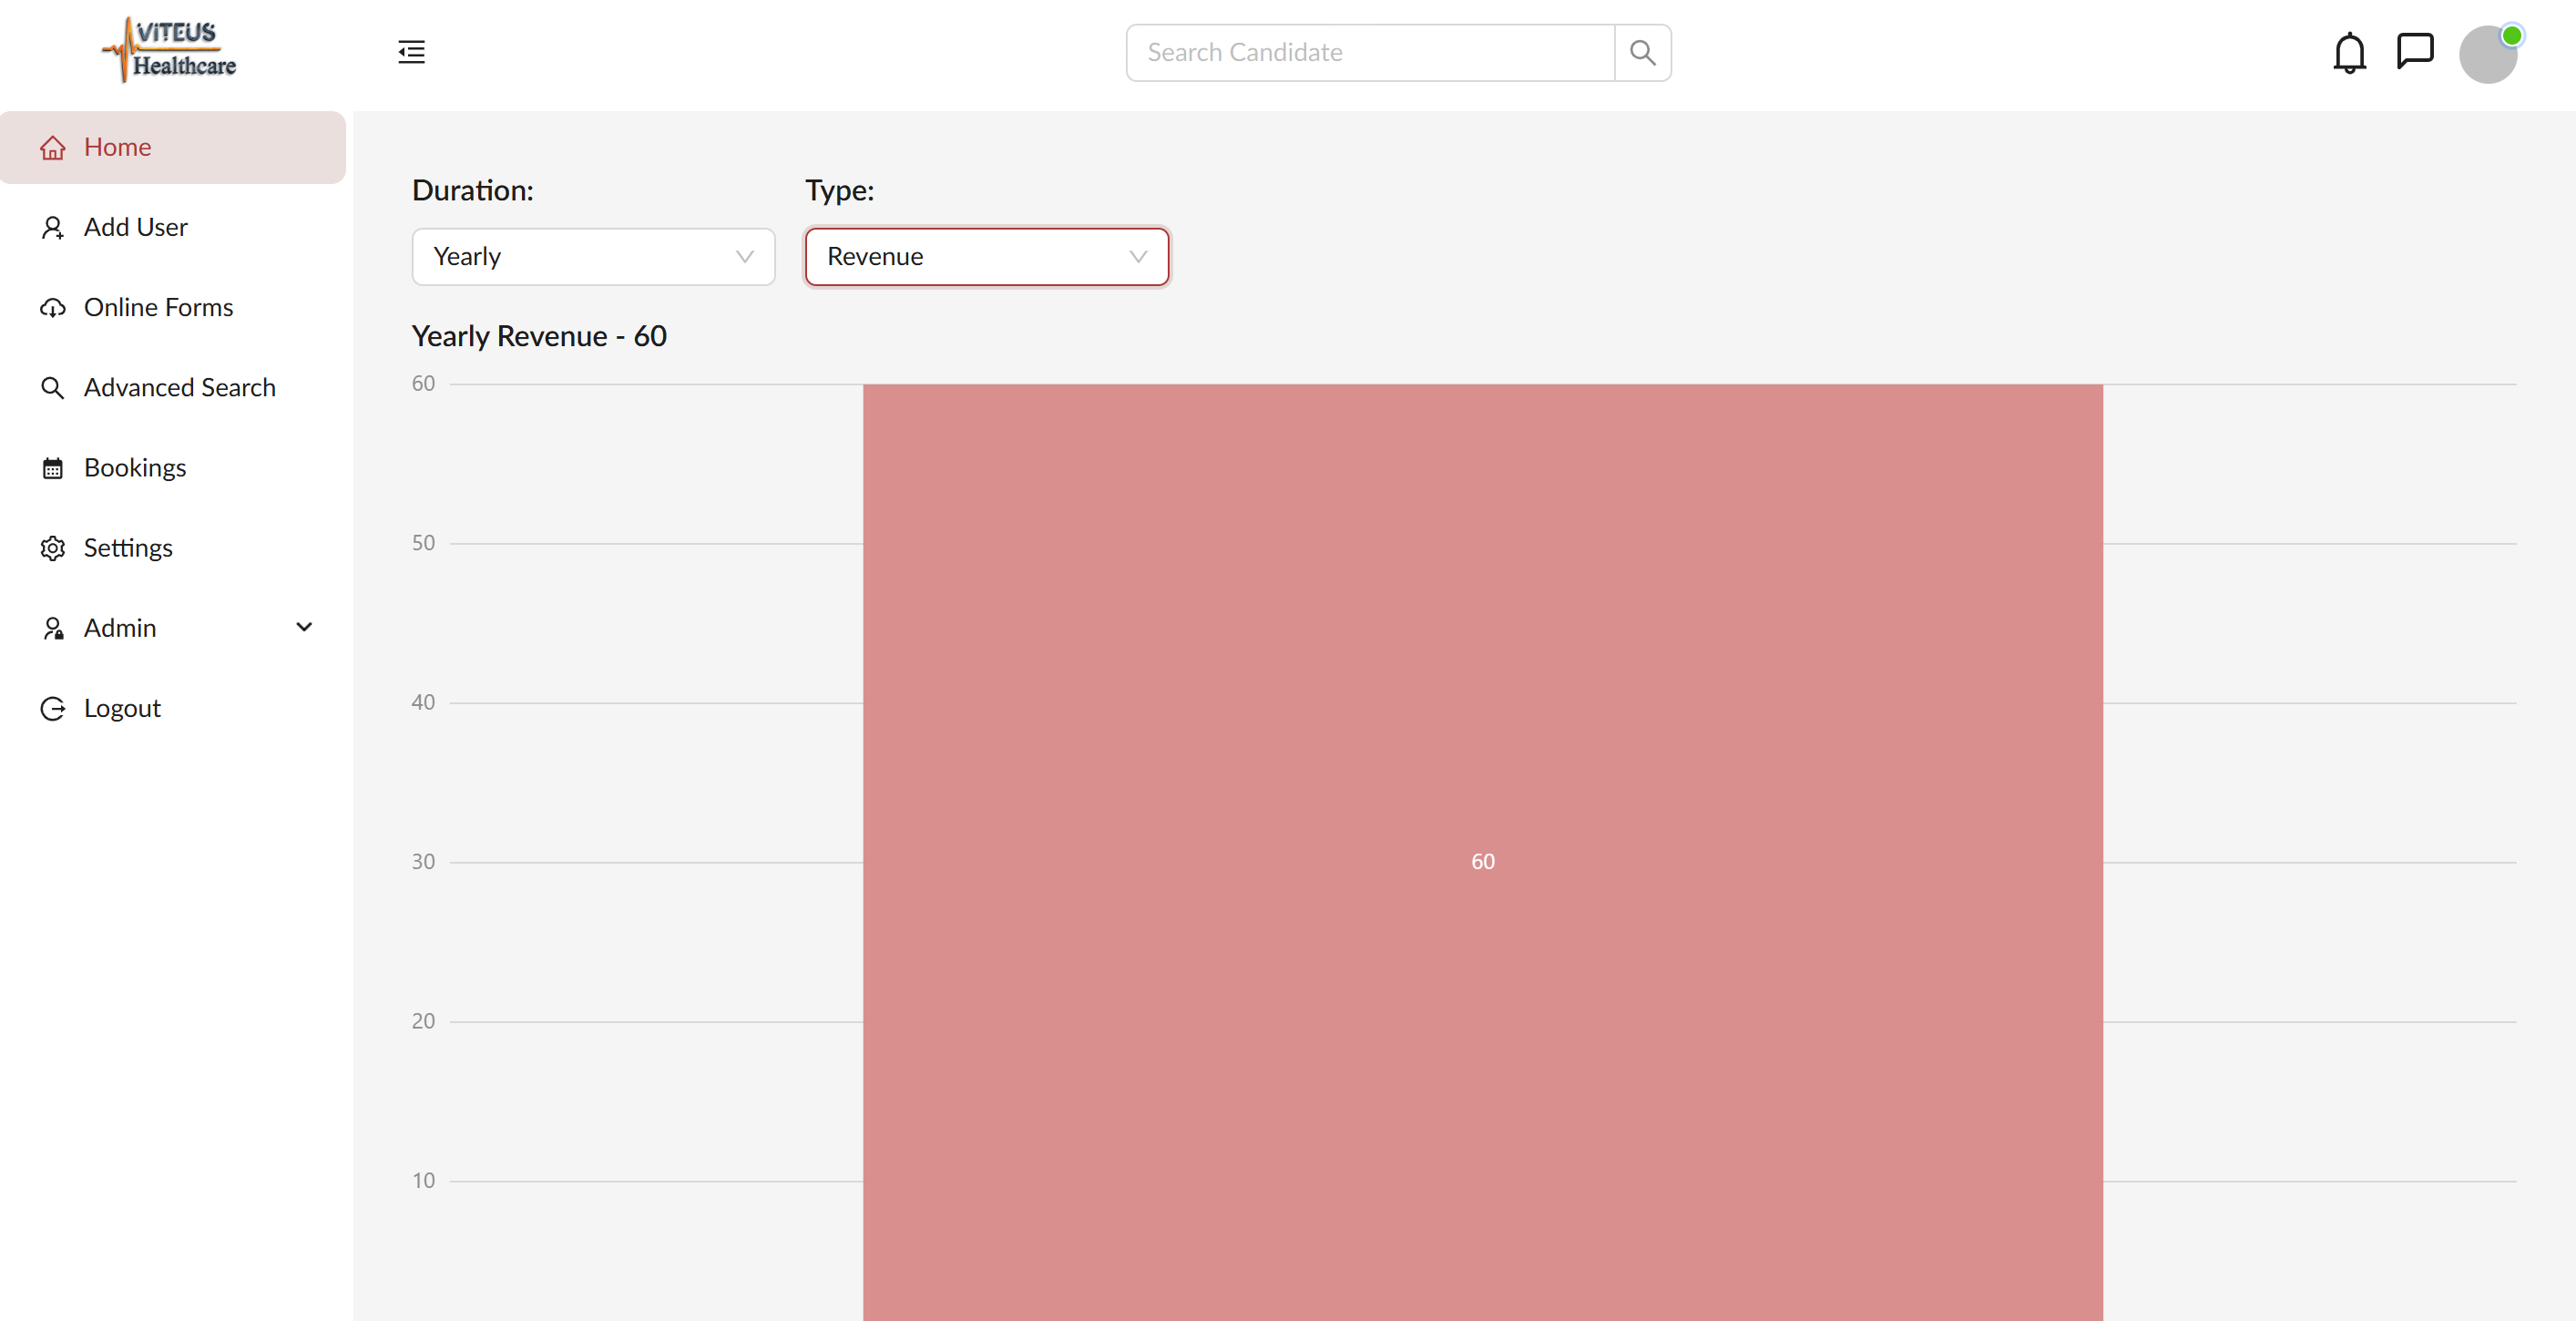Open Add User page
Viewport: 2576px width, 1321px height.
click(135, 227)
